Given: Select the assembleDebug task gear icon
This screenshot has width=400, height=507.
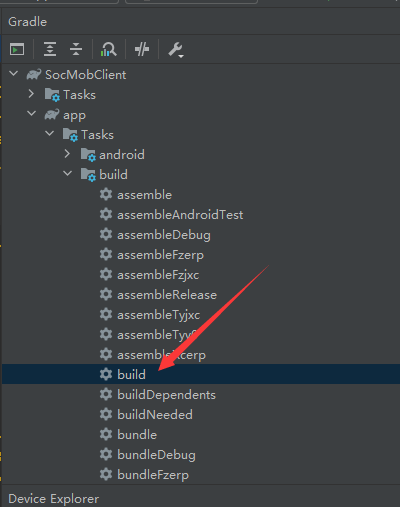Looking at the screenshot, I should coord(106,234).
